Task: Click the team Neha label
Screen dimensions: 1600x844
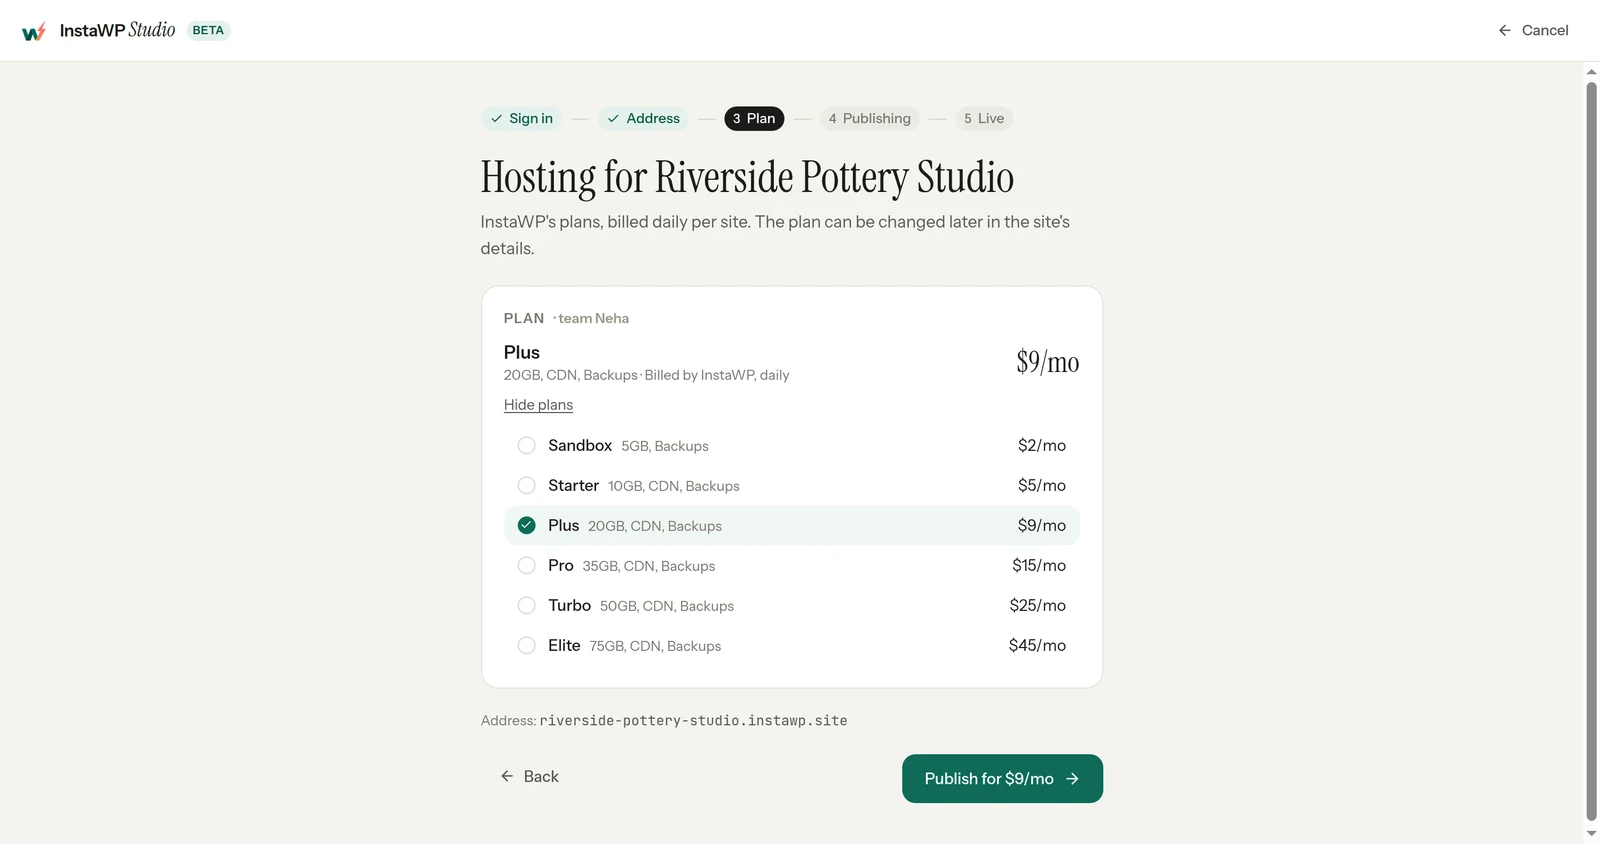Action: point(593,318)
